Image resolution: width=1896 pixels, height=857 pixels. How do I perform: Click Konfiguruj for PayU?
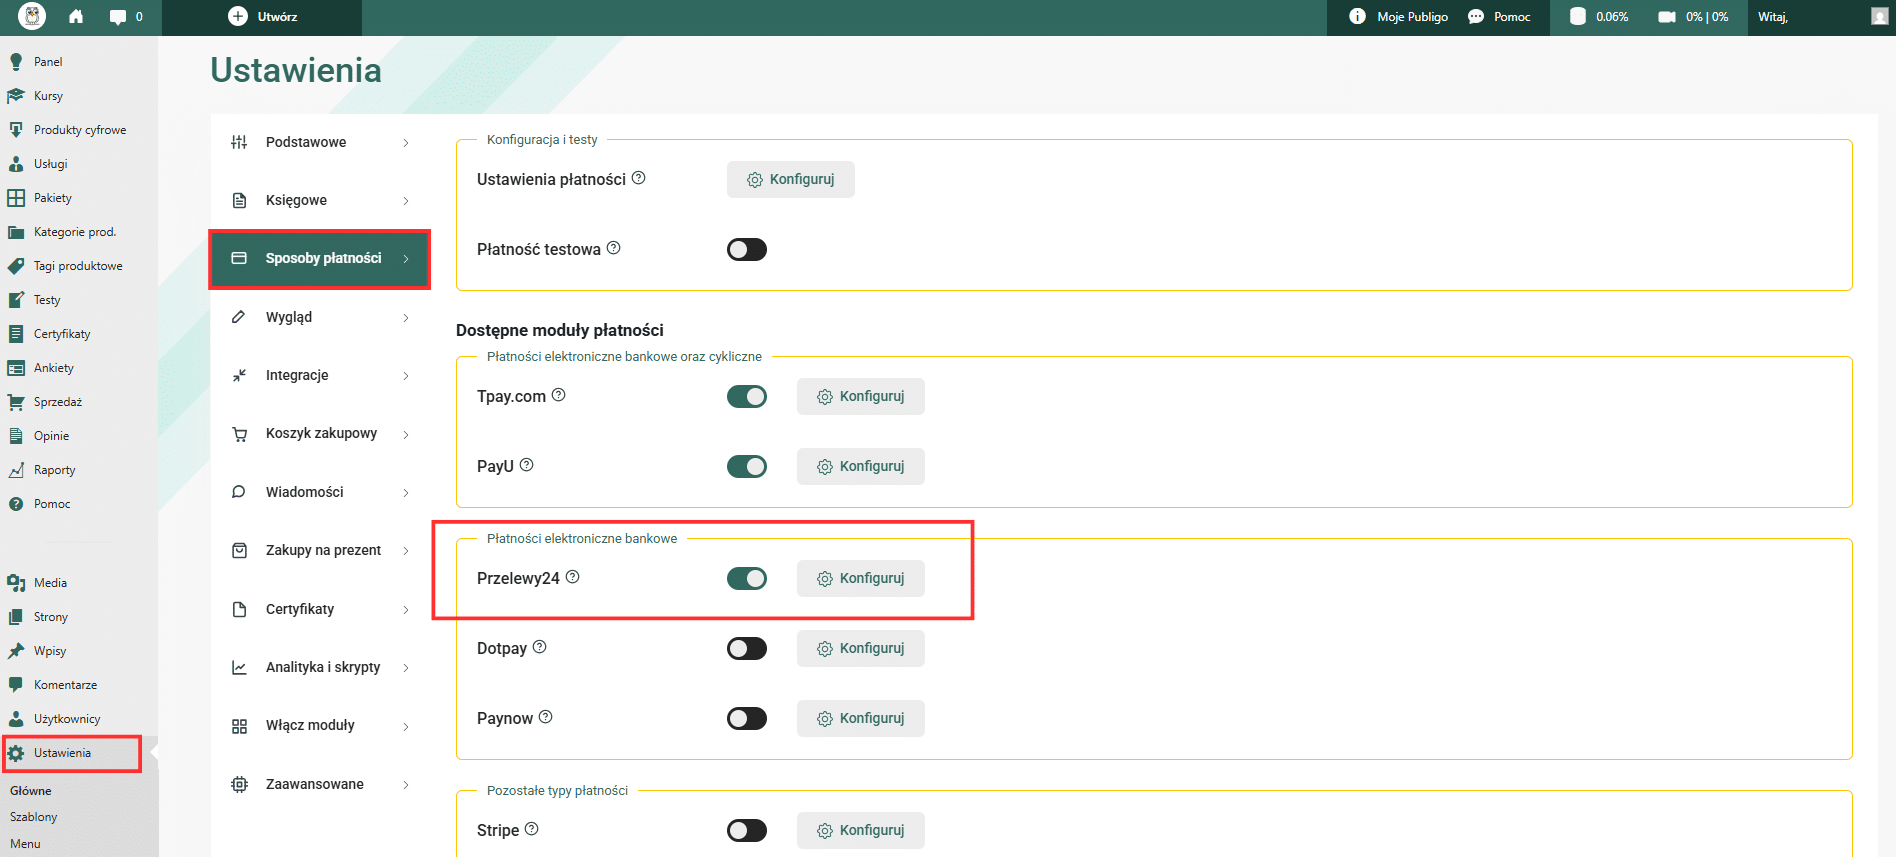861,466
